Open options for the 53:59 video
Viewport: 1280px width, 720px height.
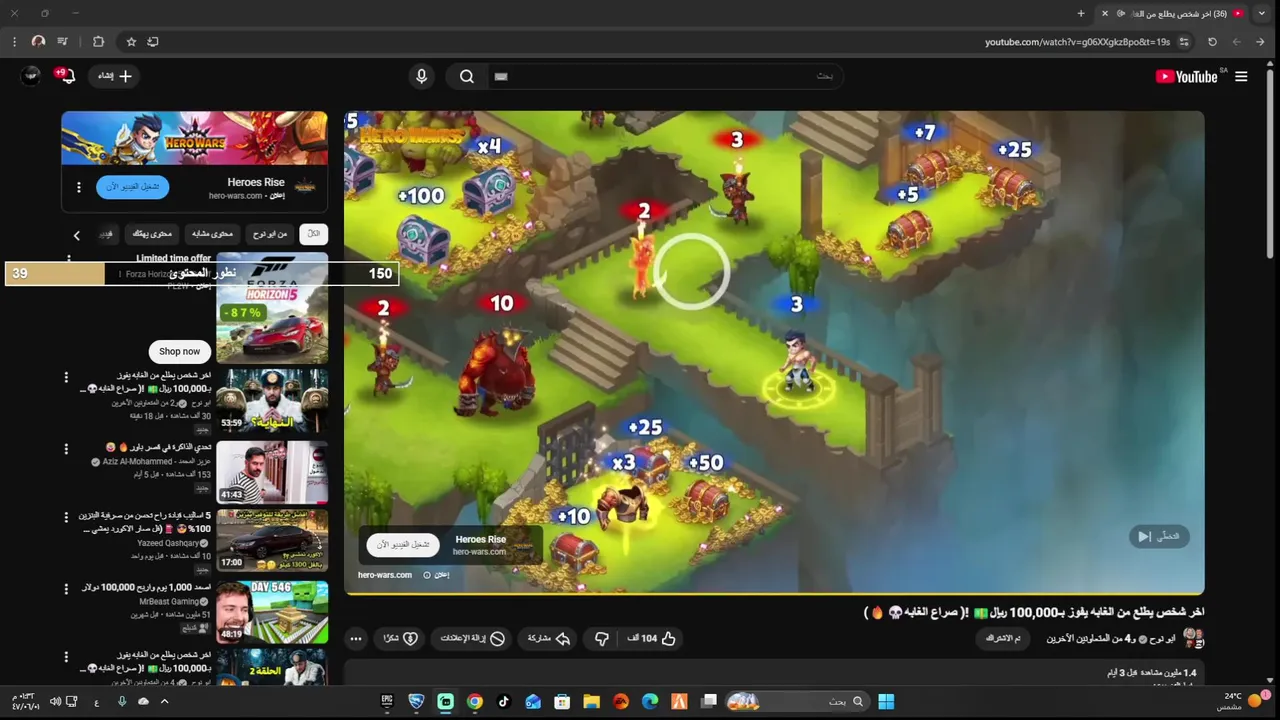coord(66,377)
